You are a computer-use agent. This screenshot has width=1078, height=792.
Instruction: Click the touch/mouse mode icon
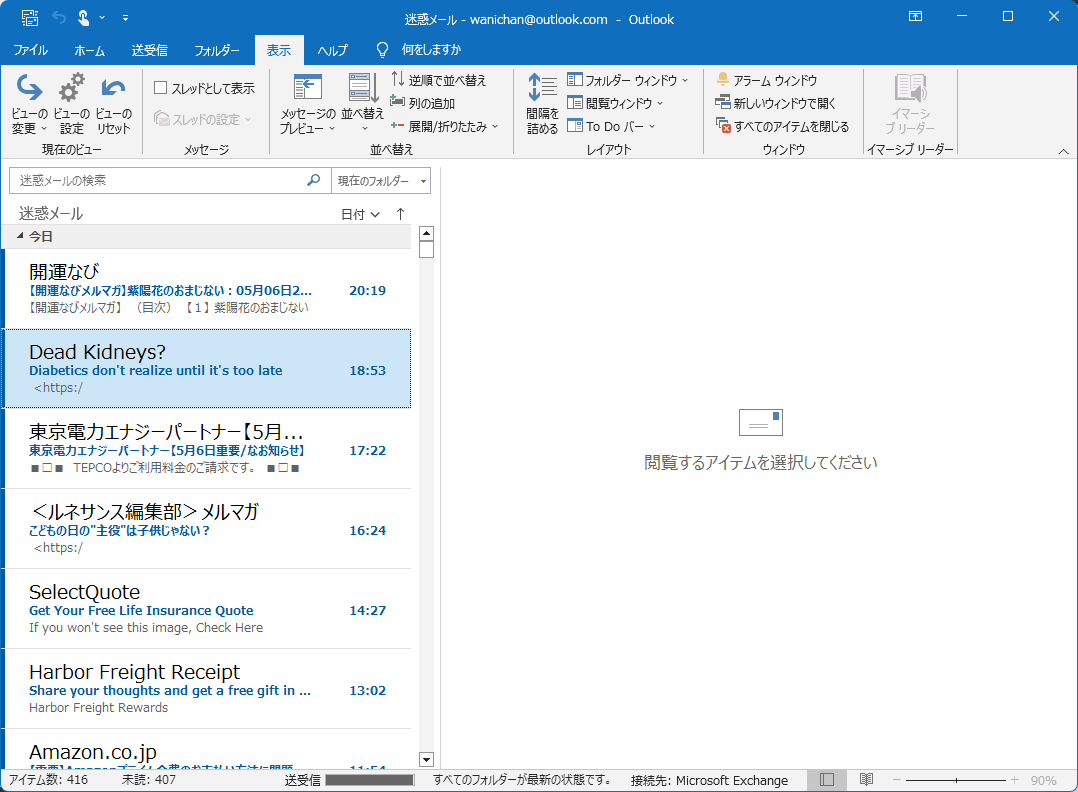point(83,18)
